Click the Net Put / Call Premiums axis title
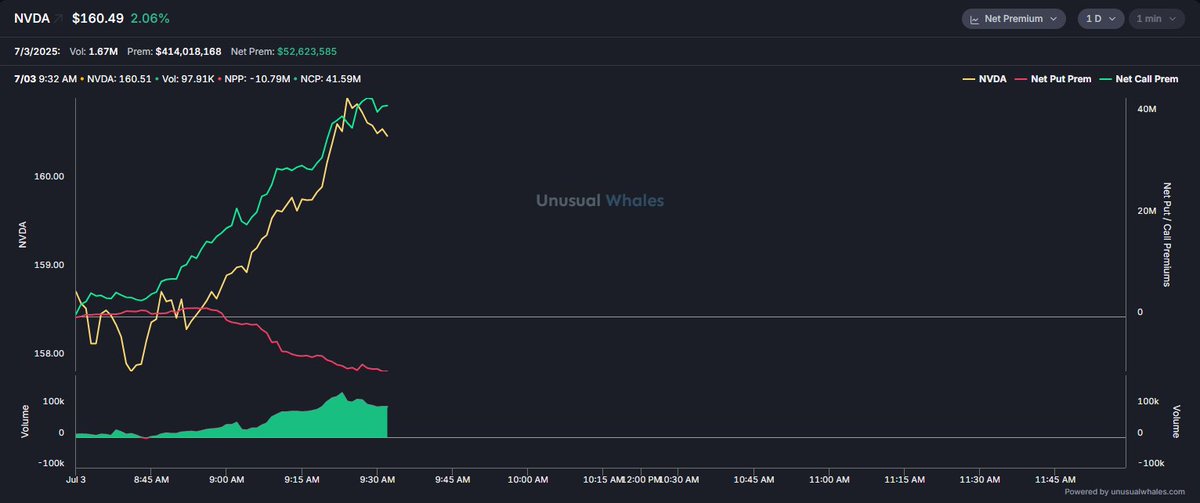This screenshot has height=503, width=1200. click(x=1166, y=235)
